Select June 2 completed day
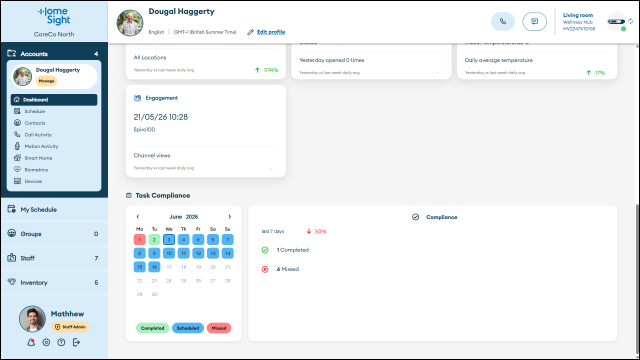 tap(154, 240)
